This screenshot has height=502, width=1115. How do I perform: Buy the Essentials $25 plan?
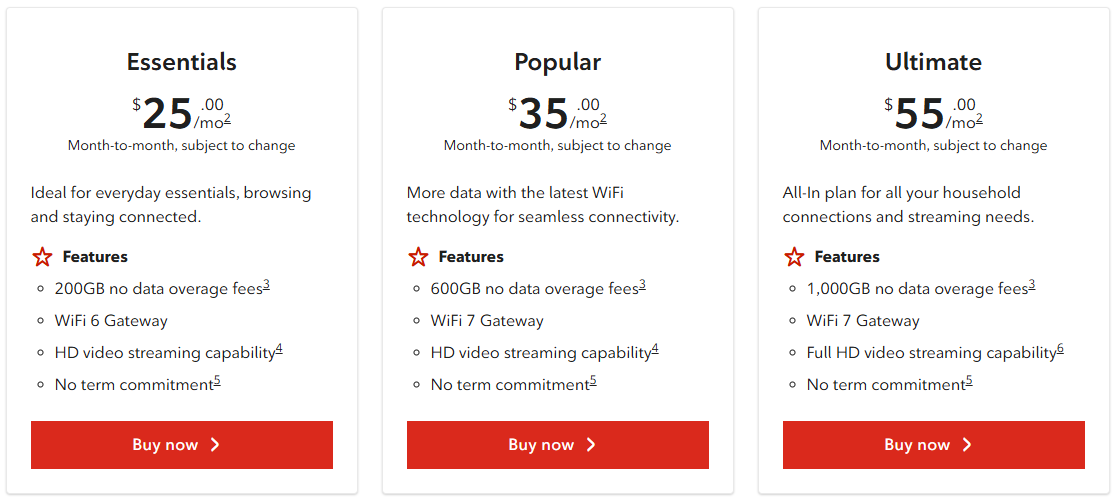pos(181,445)
